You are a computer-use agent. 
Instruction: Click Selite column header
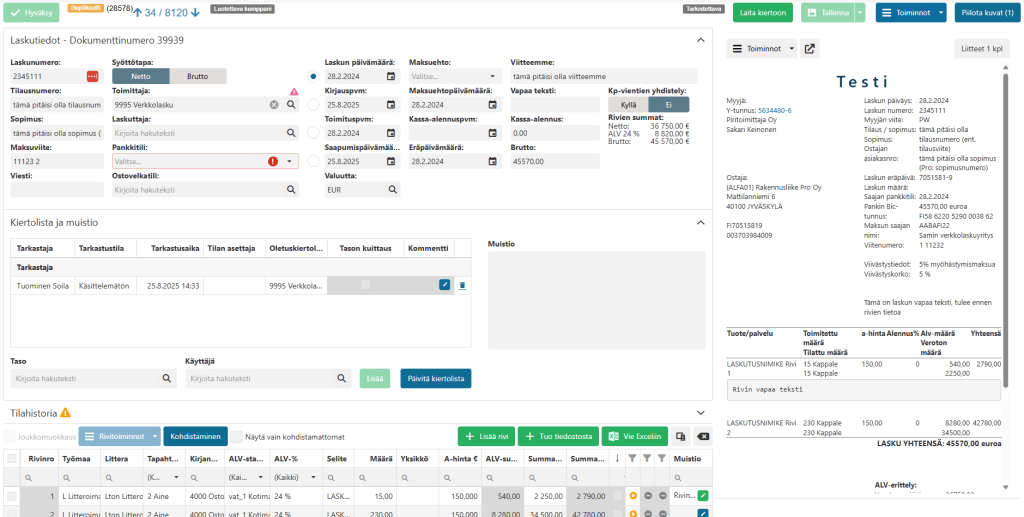coord(337,459)
